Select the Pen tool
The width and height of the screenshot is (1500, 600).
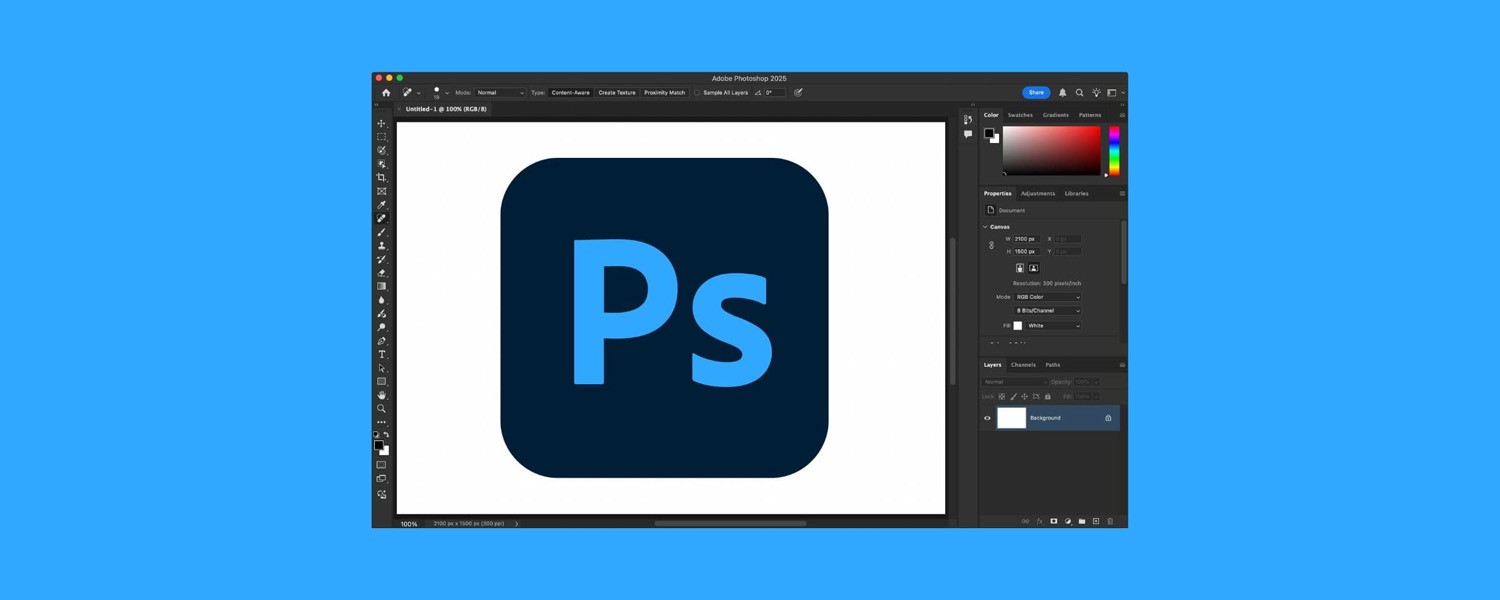(381, 341)
